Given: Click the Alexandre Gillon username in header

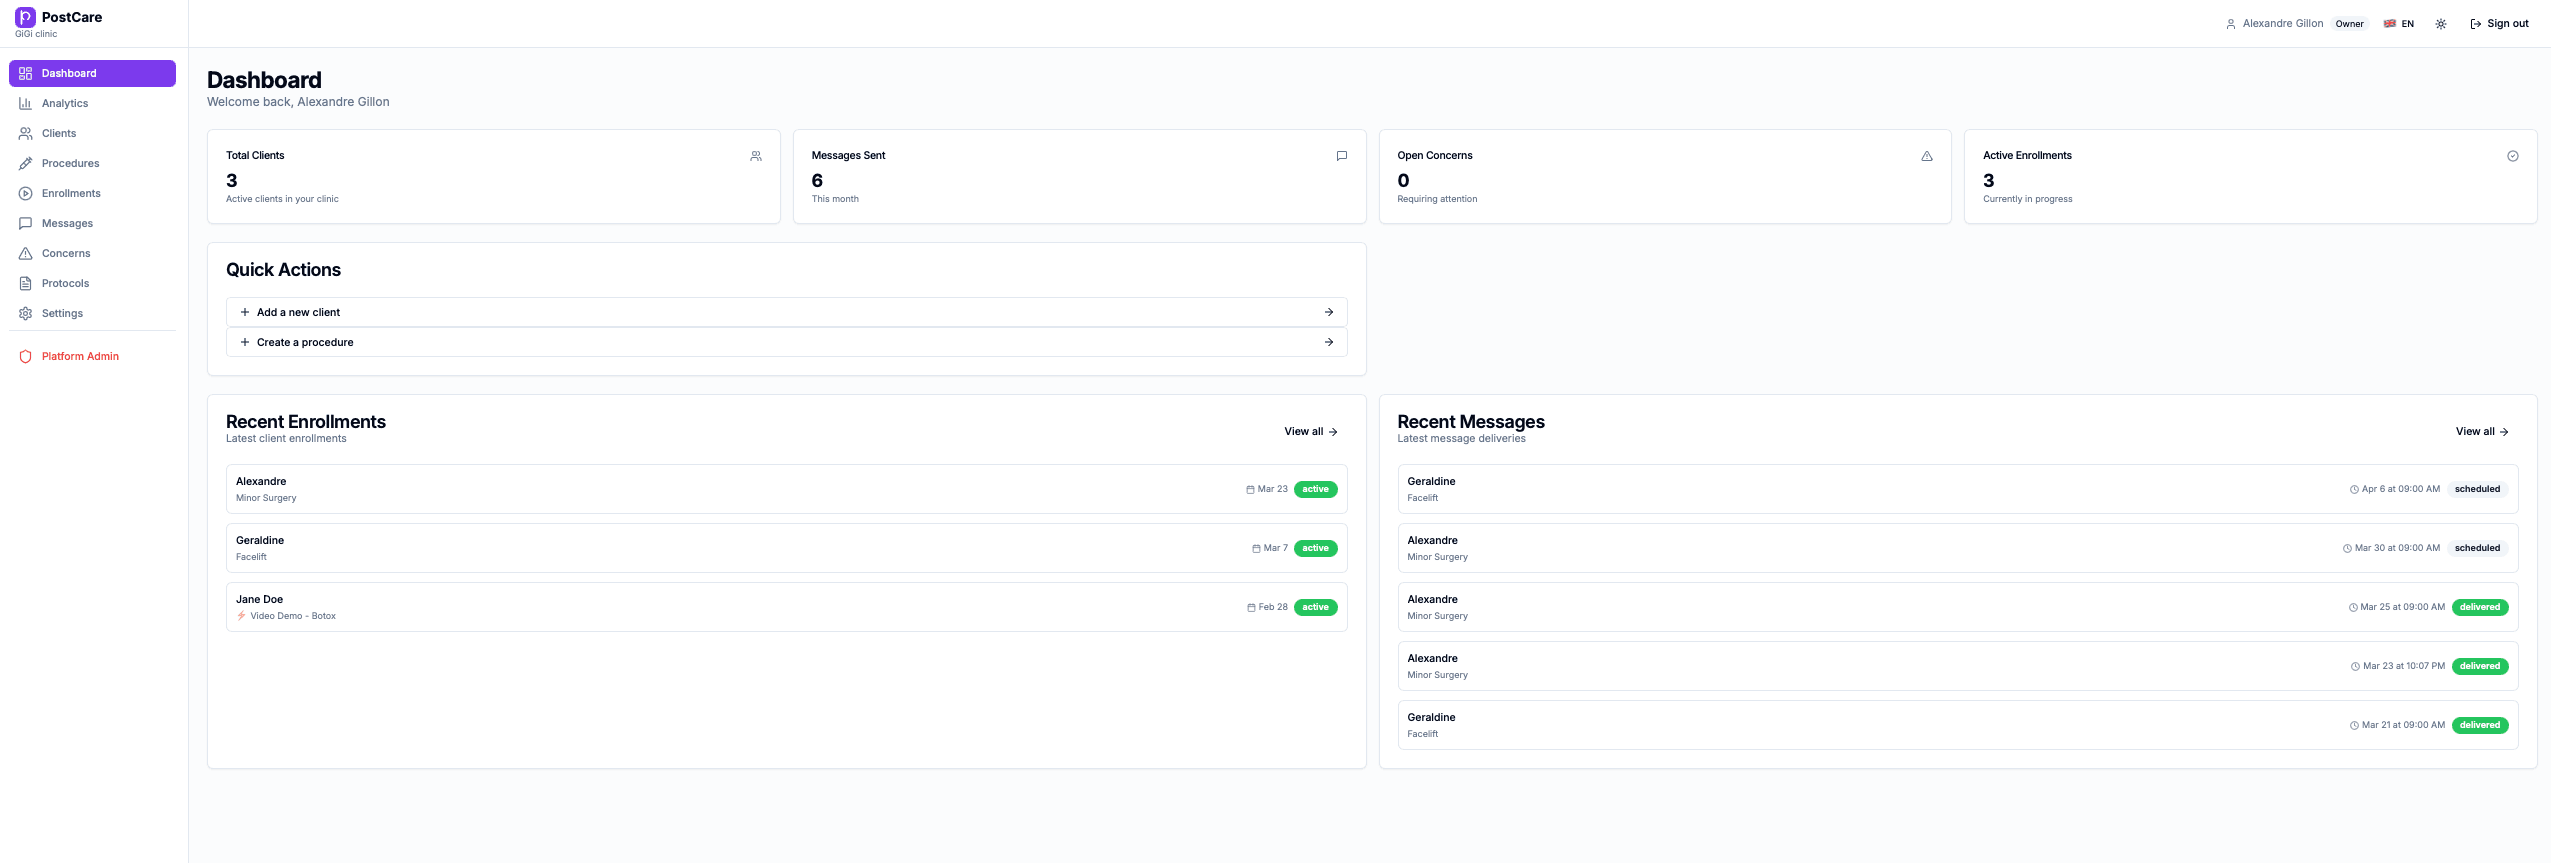Looking at the screenshot, I should coord(2283,24).
